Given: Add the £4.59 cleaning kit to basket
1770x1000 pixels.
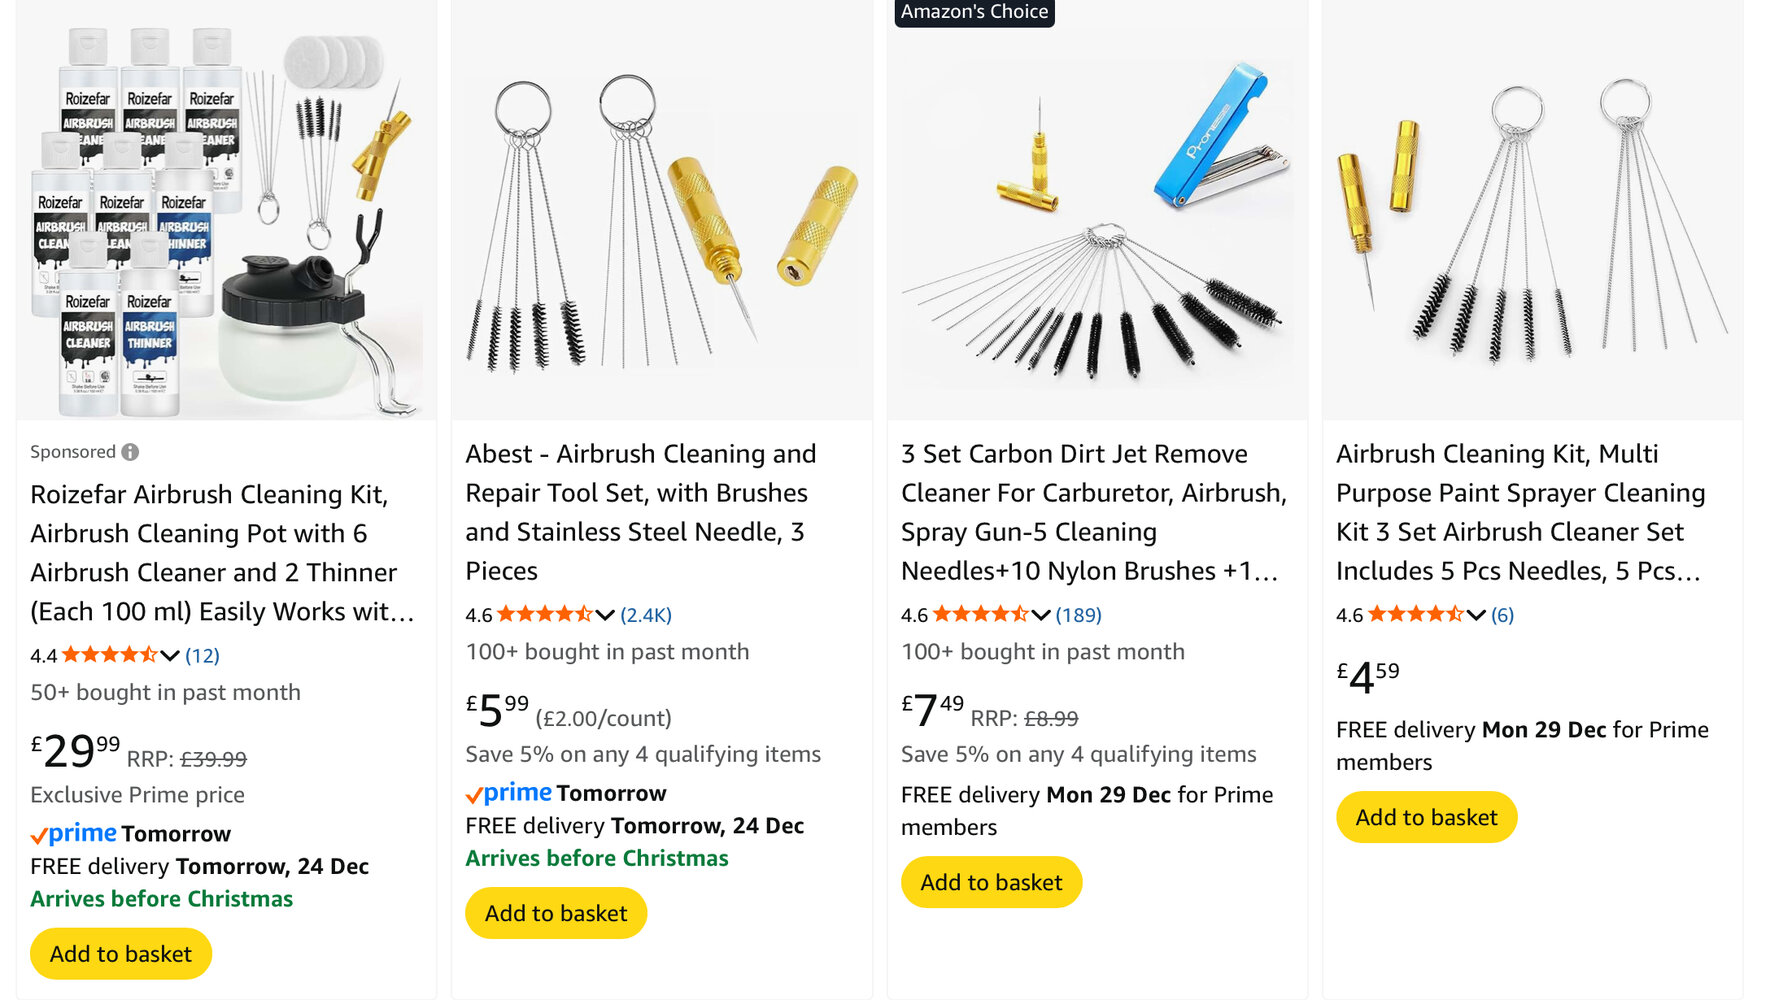Looking at the screenshot, I should (x=1426, y=817).
